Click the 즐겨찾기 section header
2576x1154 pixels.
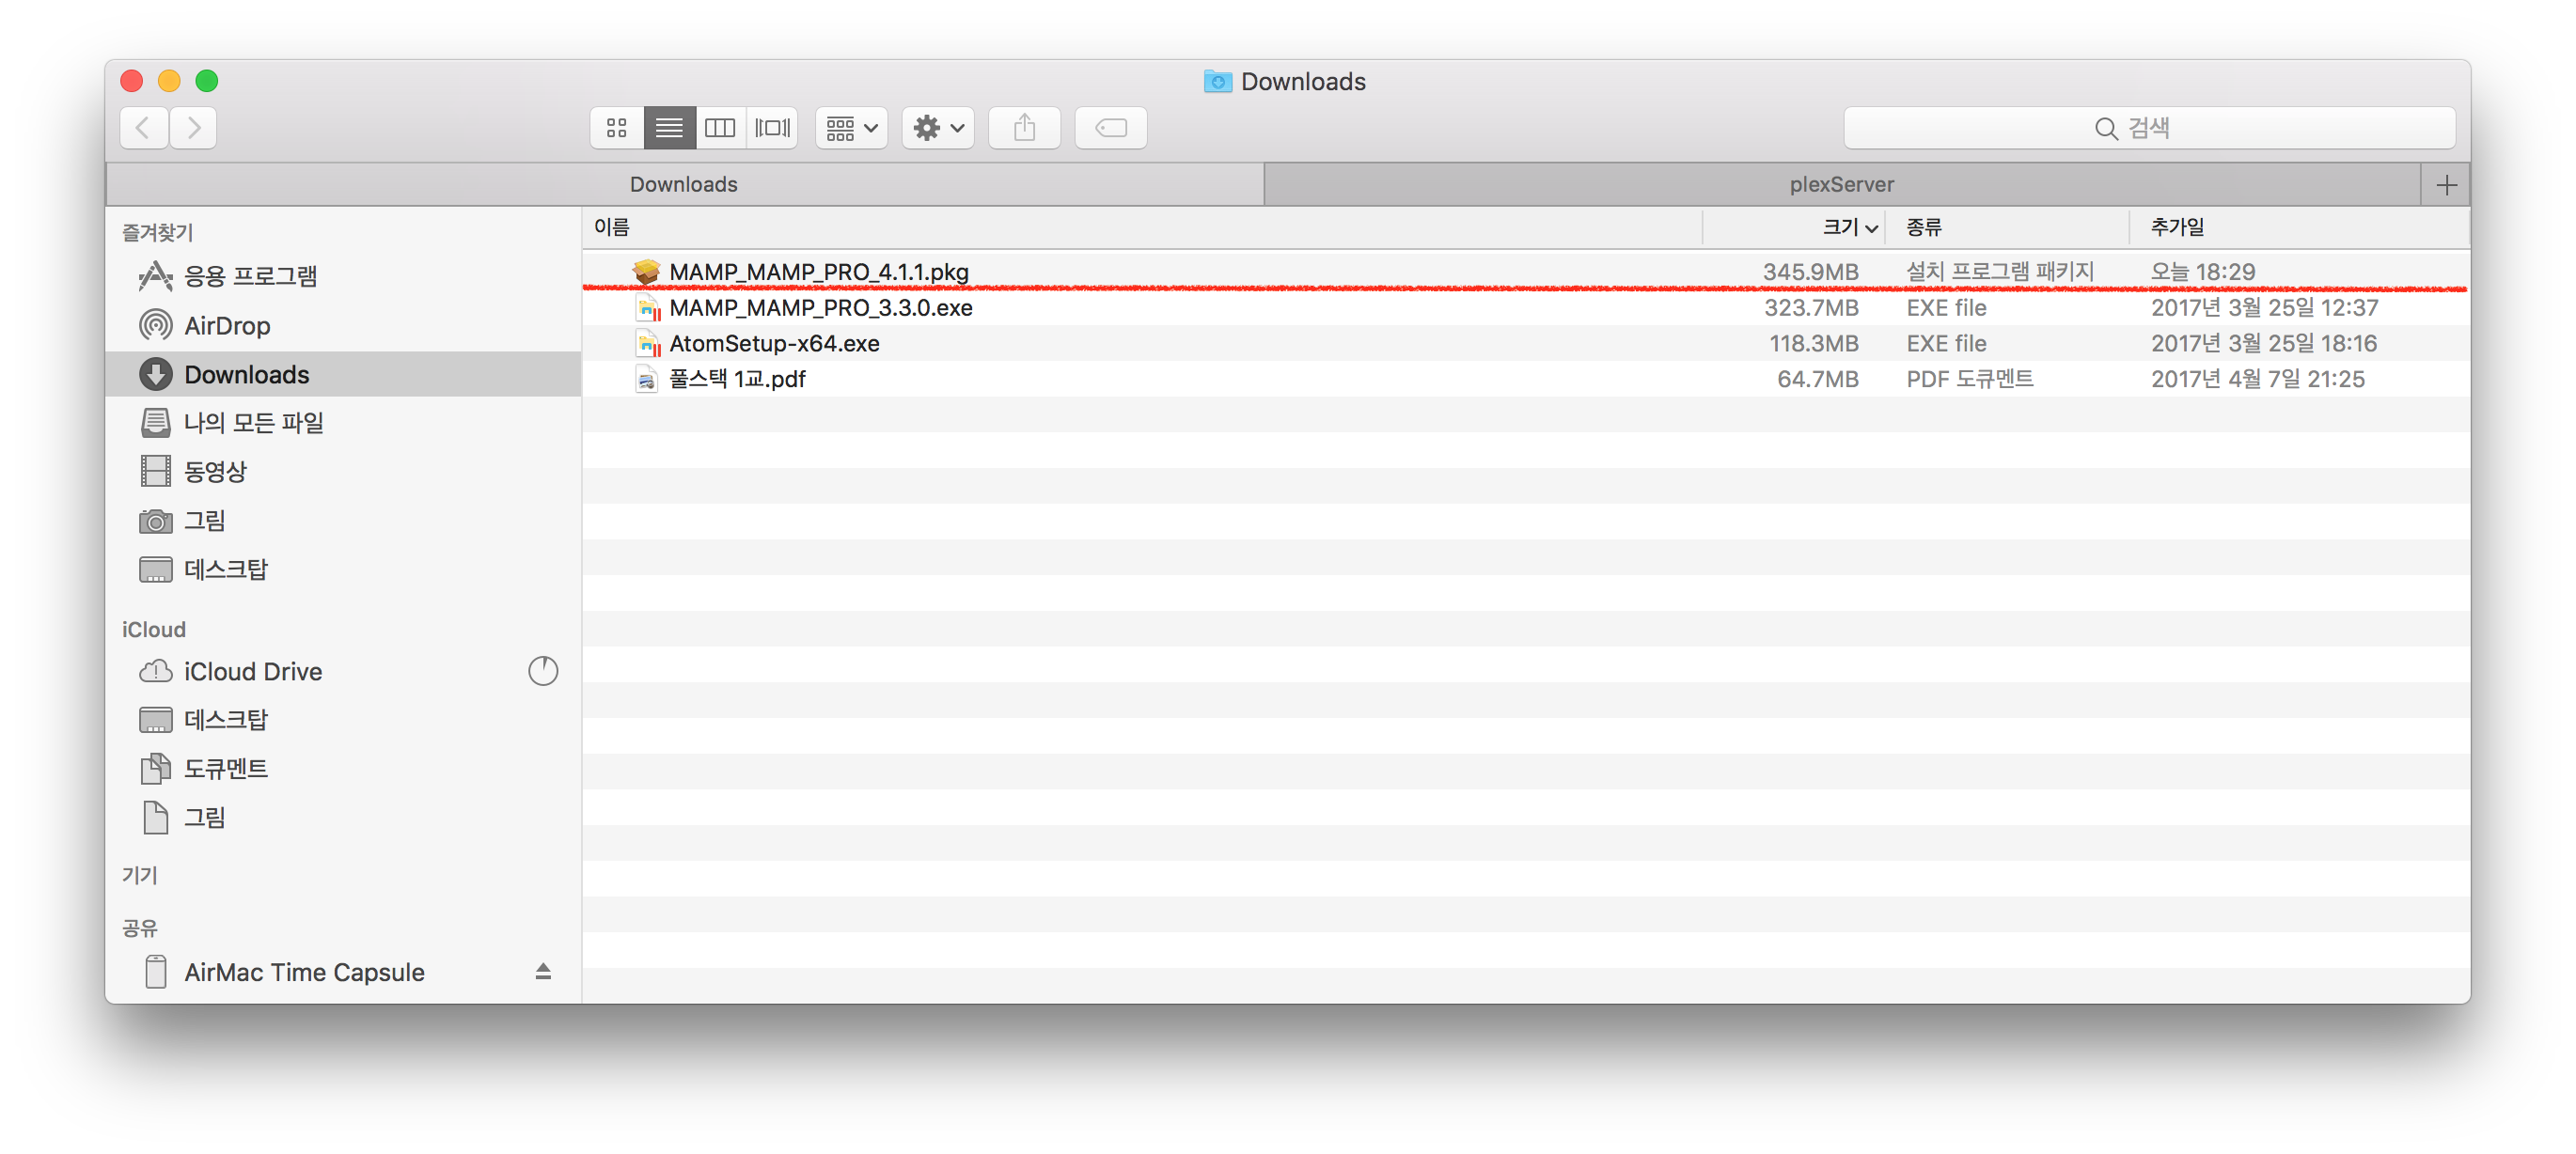point(158,232)
